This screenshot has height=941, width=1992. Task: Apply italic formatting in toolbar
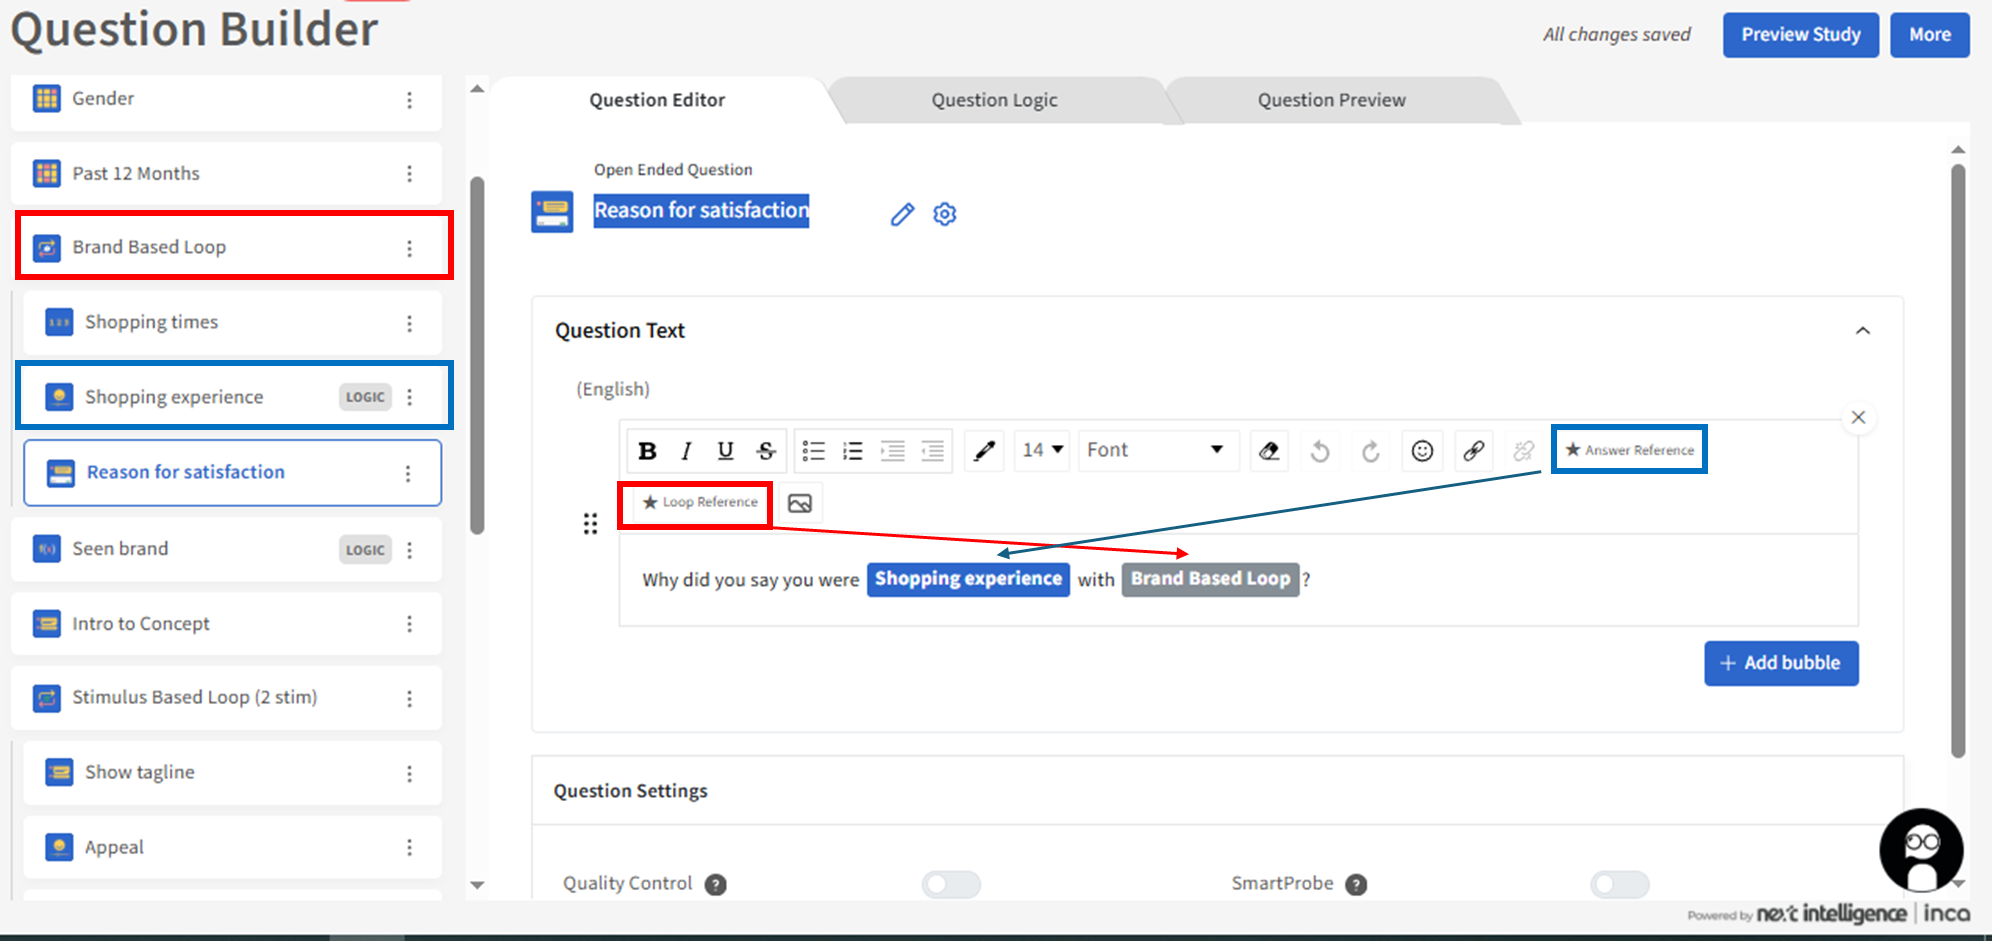(x=686, y=451)
